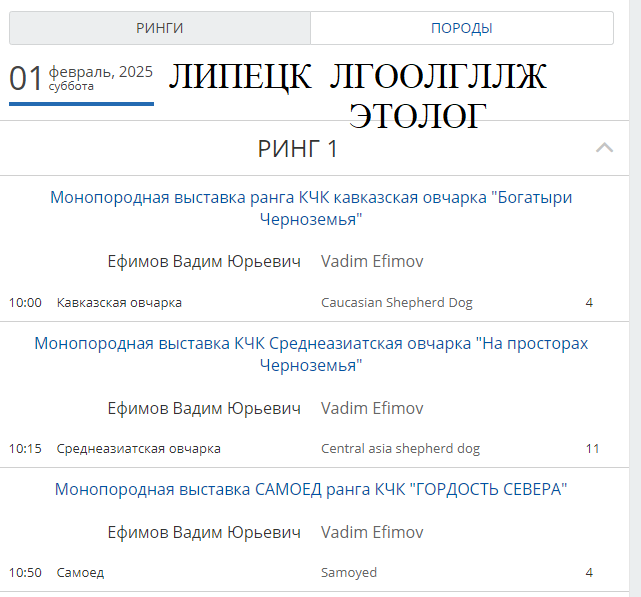Click Vadim Efimov under the Samoyed show

(372, 532)
